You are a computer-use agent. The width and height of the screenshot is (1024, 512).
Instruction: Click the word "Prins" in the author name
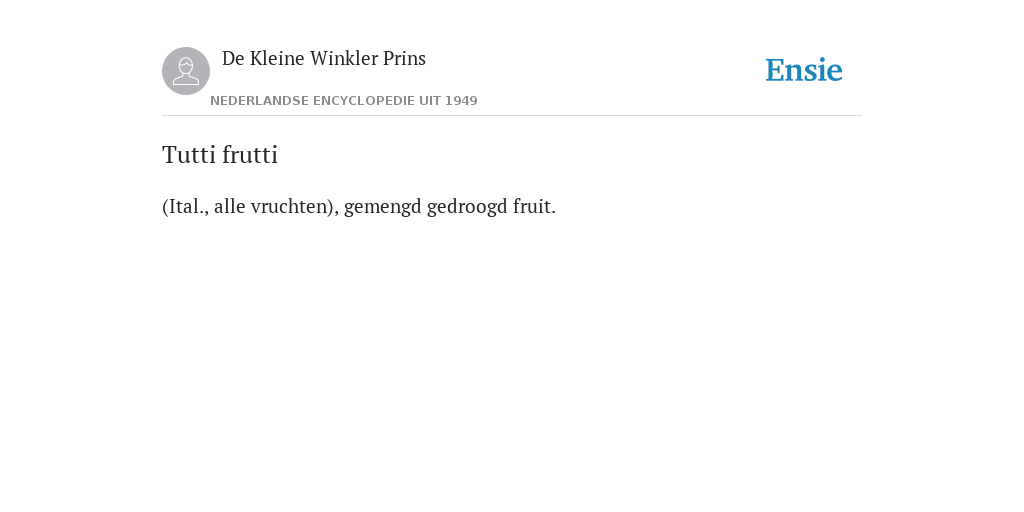pos(404,58)
